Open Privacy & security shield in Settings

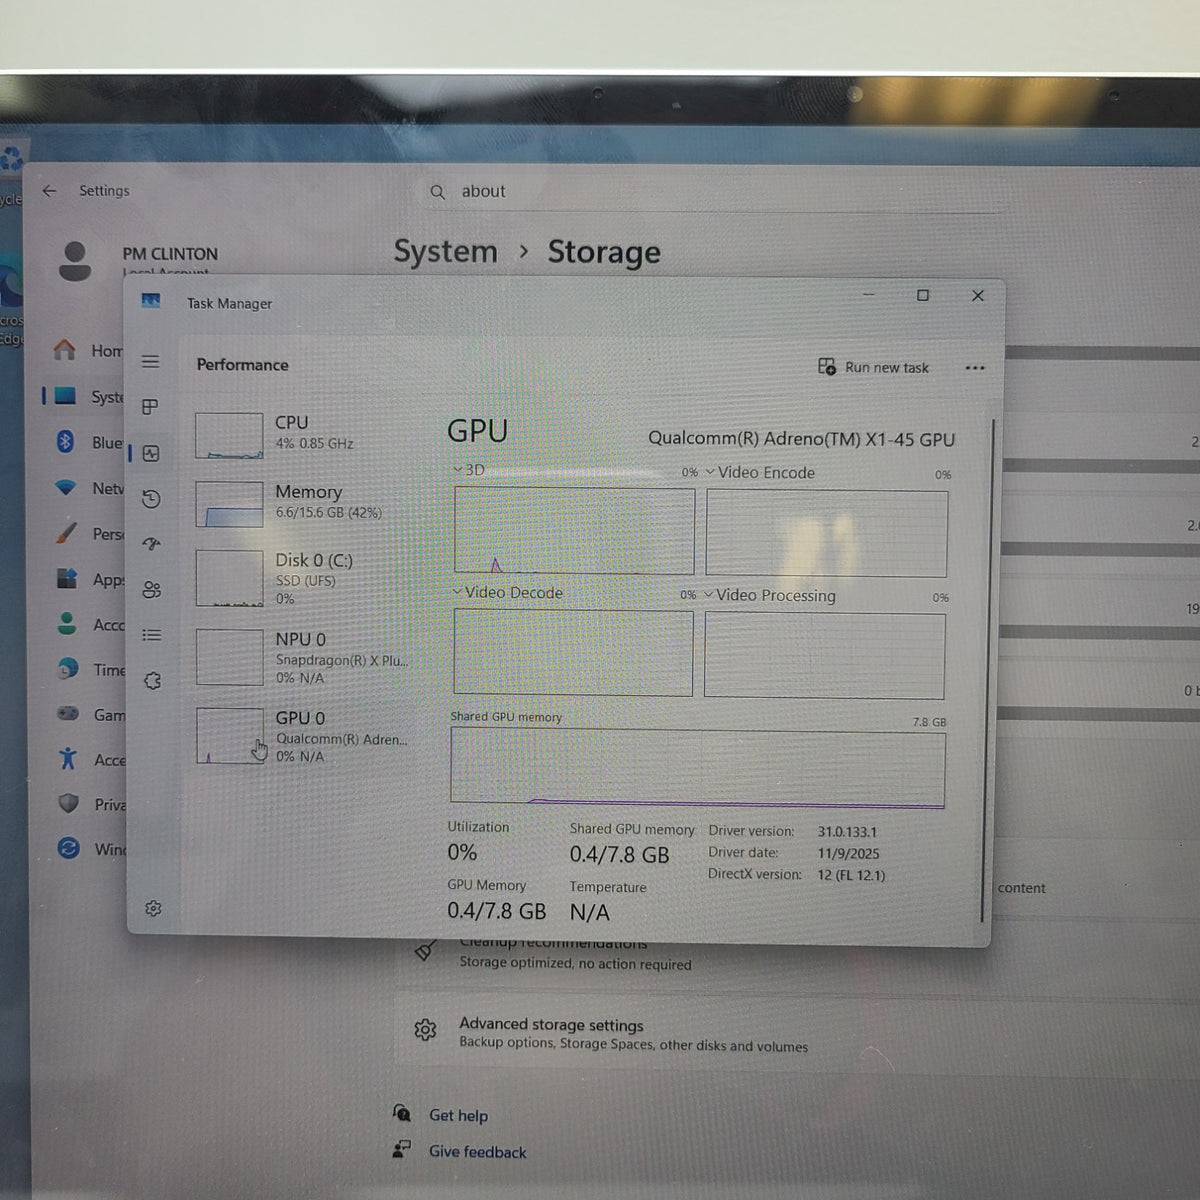68,804
